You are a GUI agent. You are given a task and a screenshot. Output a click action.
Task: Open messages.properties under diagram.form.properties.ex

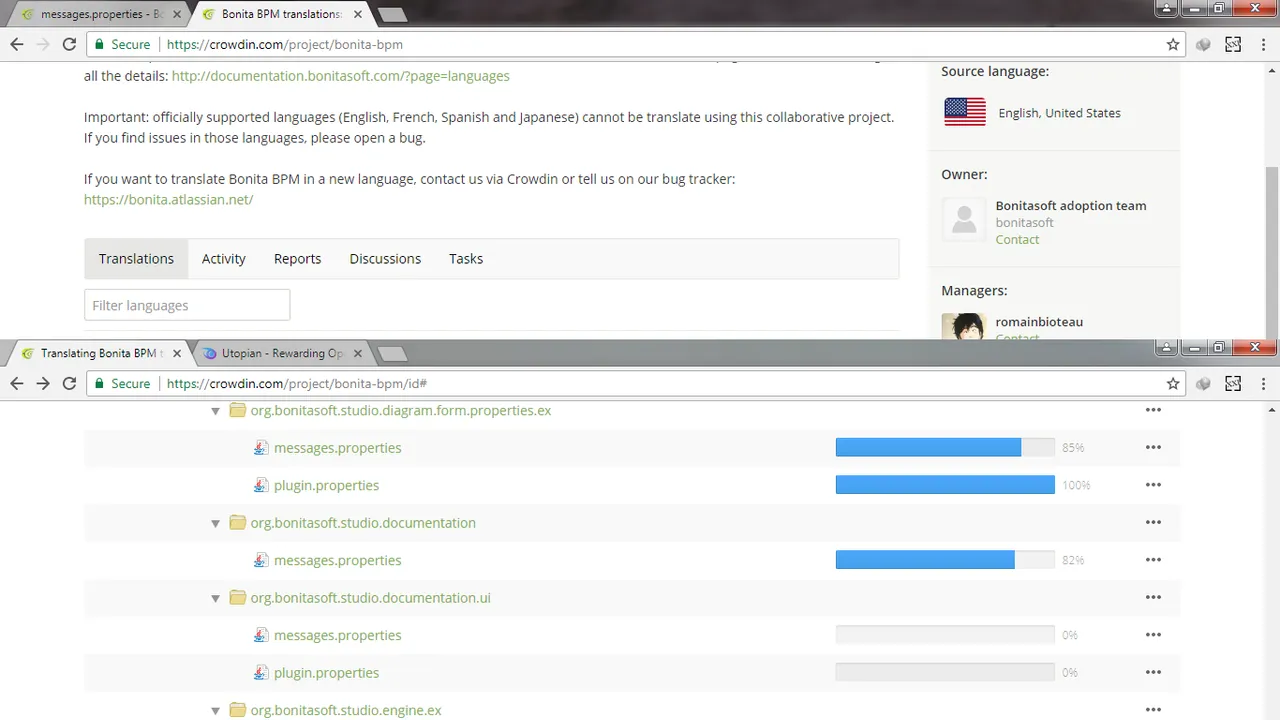[338, 448]
